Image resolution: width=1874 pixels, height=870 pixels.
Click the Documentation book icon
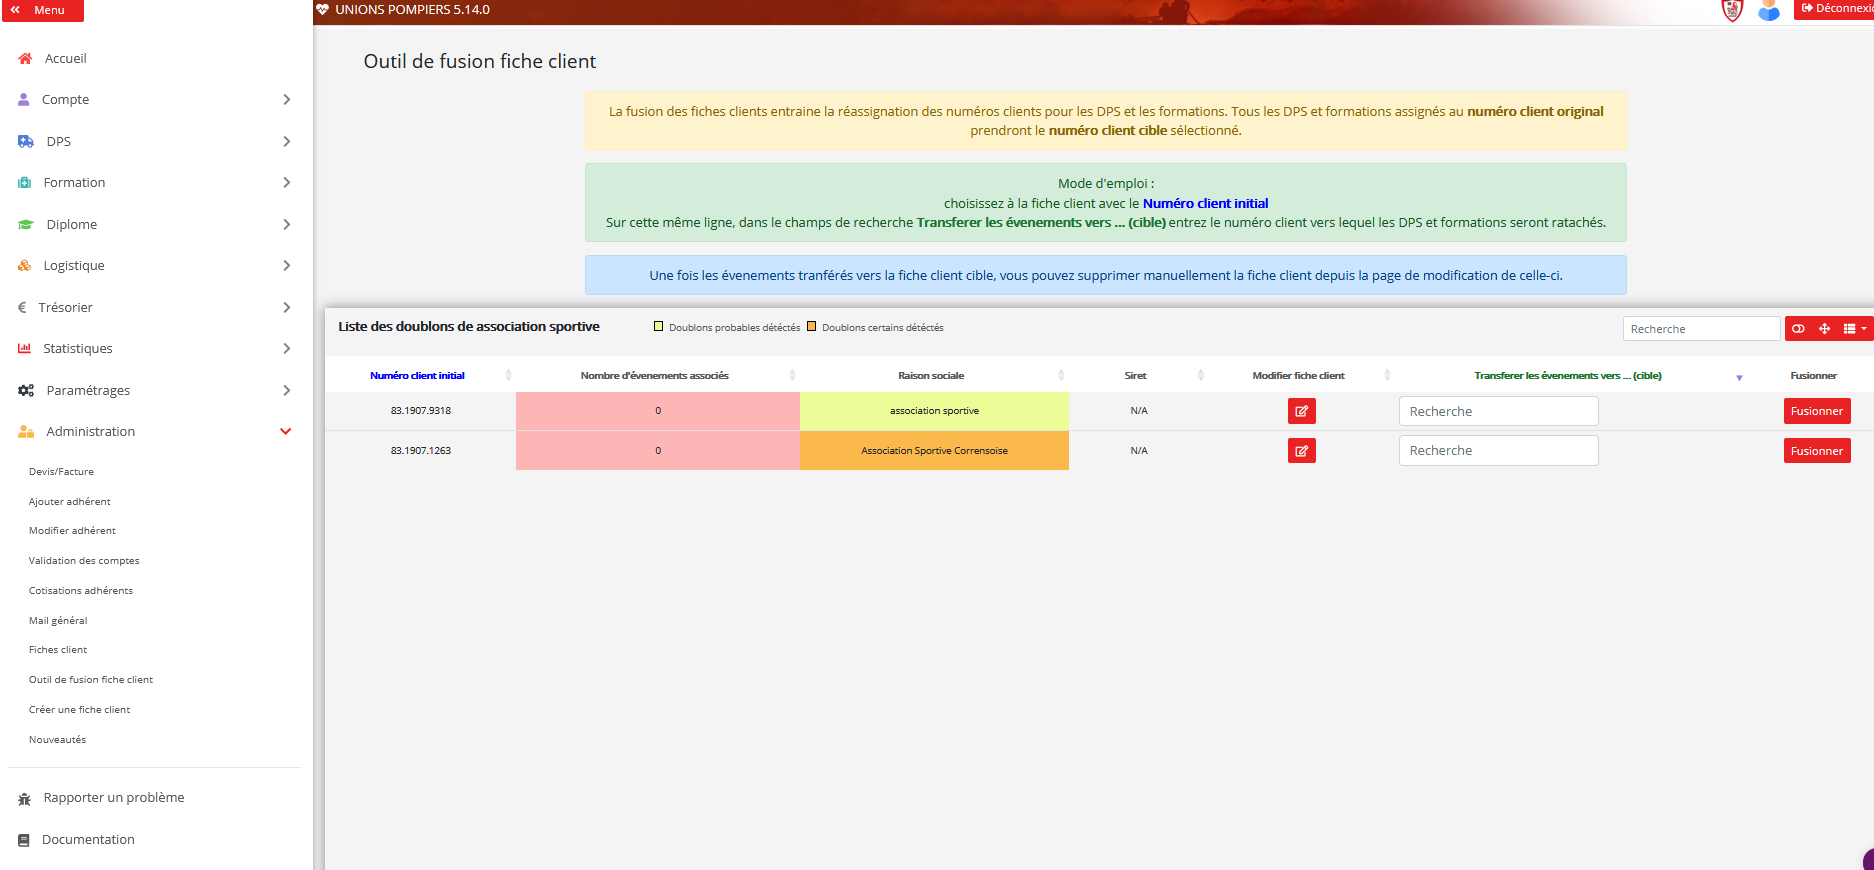(x=24, y=840)
